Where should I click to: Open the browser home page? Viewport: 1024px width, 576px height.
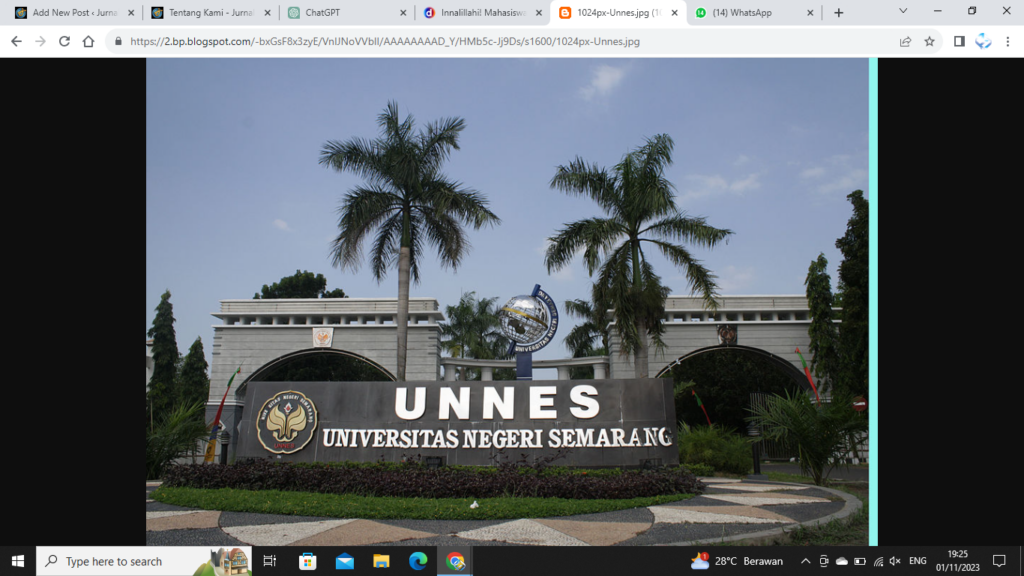[x=88, y=41]
